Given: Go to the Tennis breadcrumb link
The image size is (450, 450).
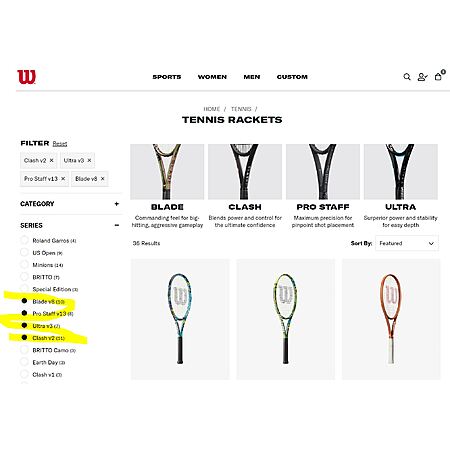Looking at the screenshot, I should pos(241,109).
